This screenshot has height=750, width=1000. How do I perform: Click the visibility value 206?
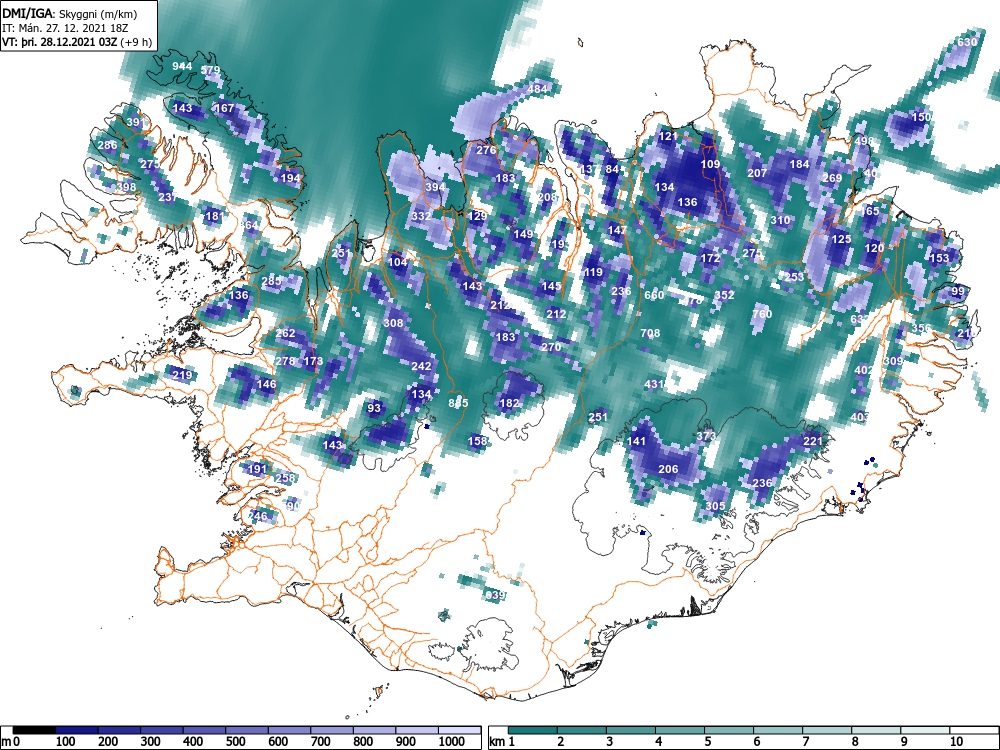tap(668, 469)
